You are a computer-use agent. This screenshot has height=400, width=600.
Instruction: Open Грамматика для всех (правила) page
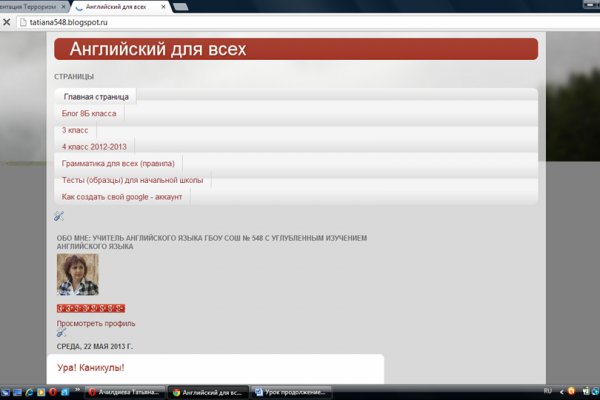click(118, 164)
